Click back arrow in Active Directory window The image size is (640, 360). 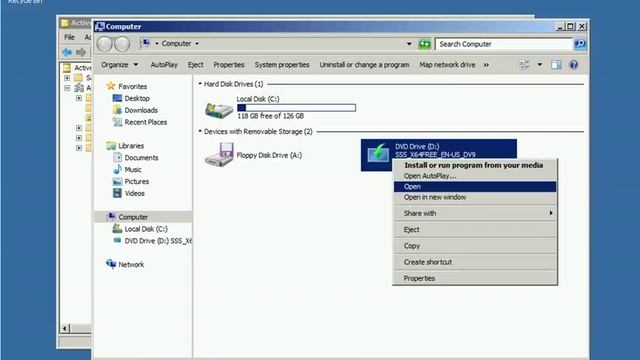(x=67, y=52)
